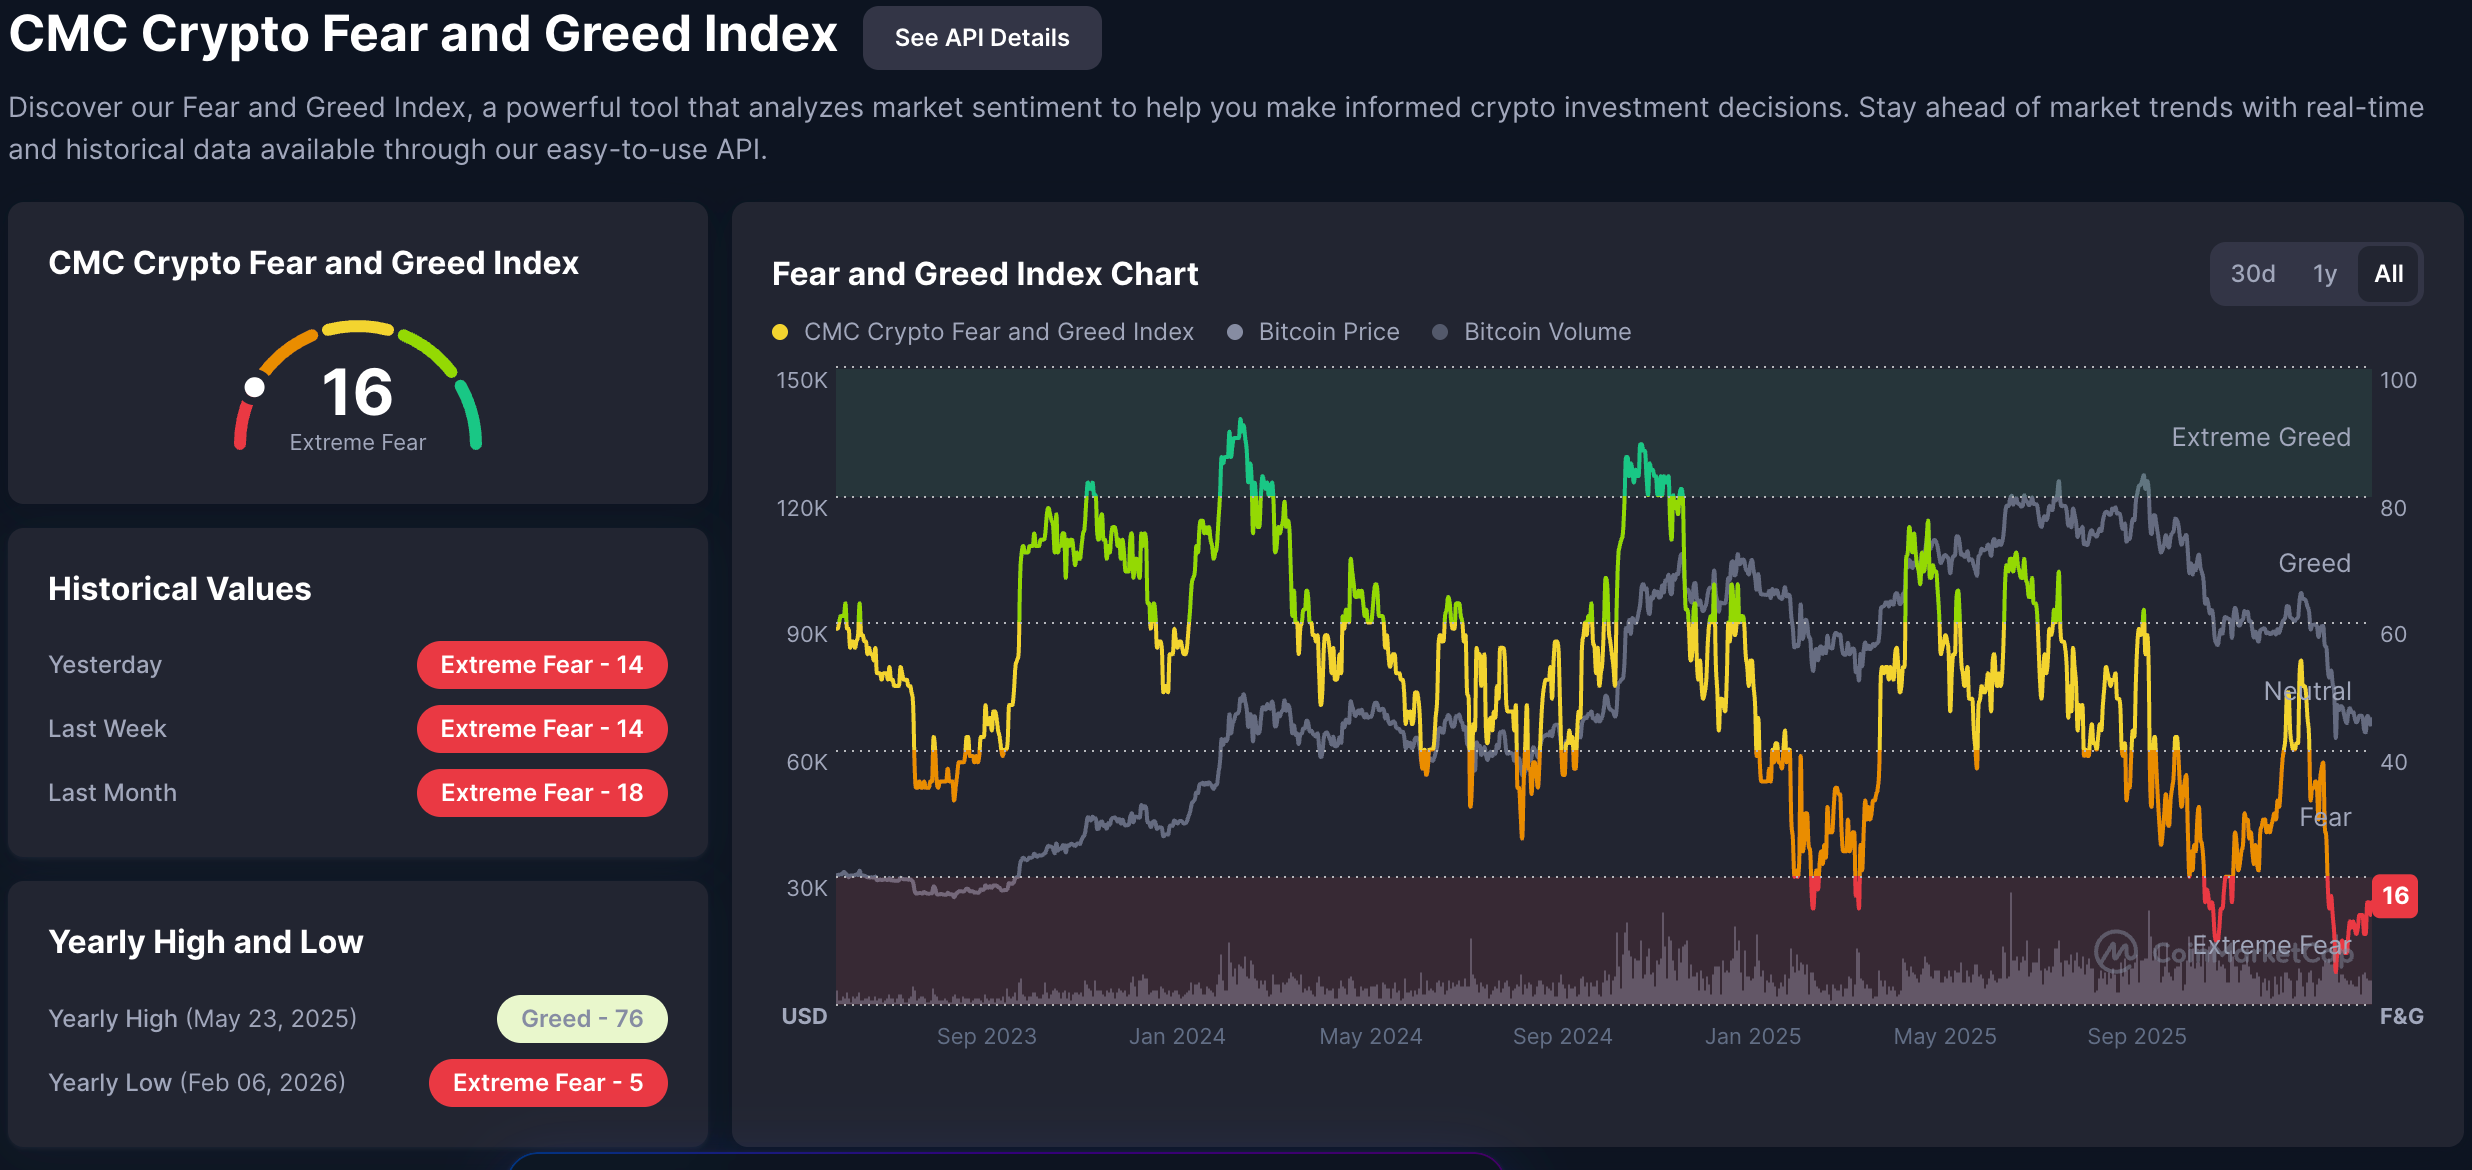Click the yellow legend dot for index
2472x1170 pixels.
tap(780, 332)
